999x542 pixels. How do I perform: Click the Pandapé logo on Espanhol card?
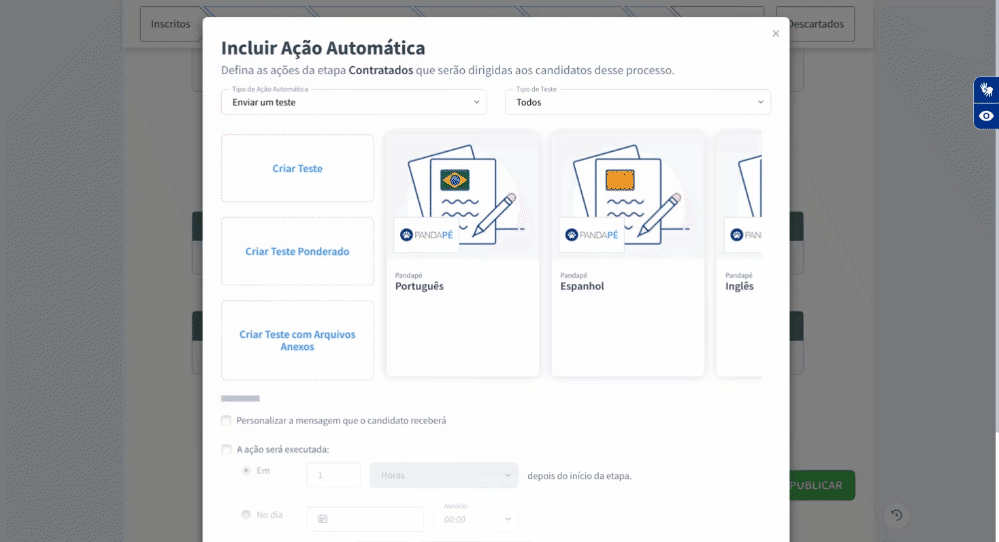[x=591, y=235]
